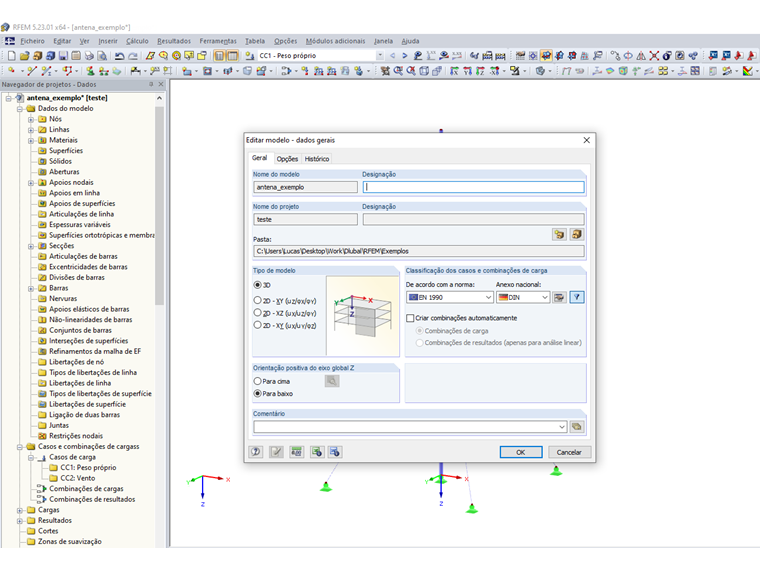Select CC1: Peso próprio tree item
This screenshot has width=760, height=570.
click(x=88, y=468)
